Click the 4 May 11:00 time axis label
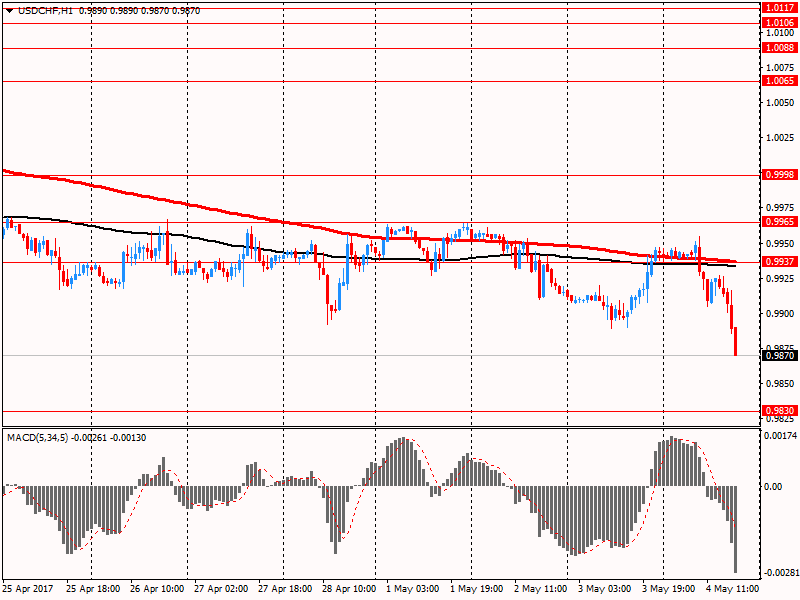Screen dimensions: 800x600 pyautogui.click(x=733, y=589)
